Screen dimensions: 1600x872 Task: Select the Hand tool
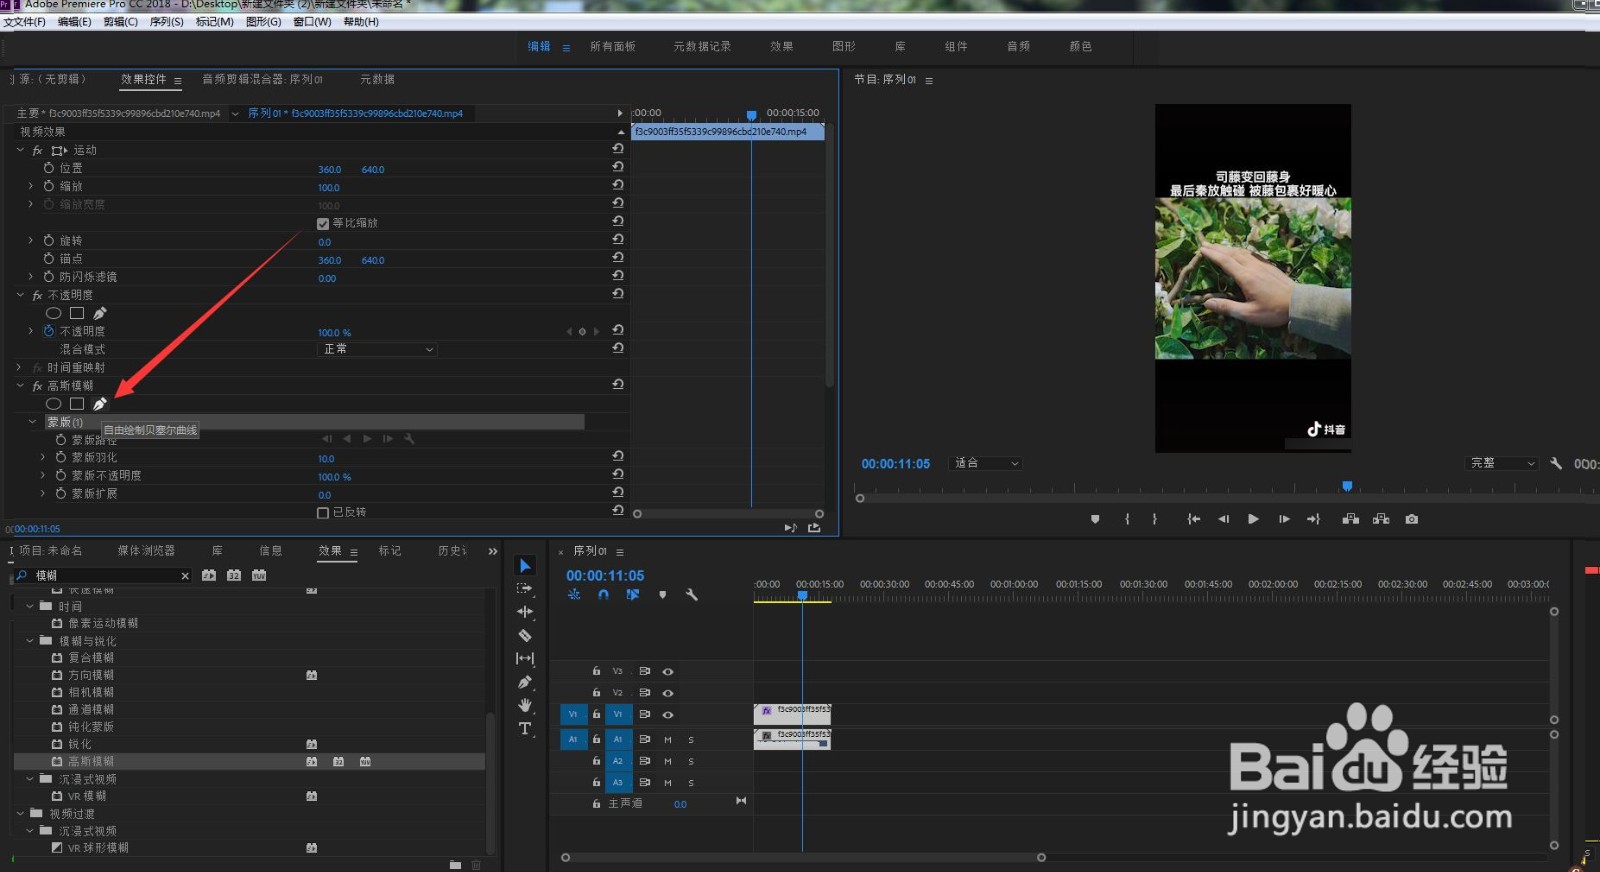pyautogui.click(x=525, y=705)
